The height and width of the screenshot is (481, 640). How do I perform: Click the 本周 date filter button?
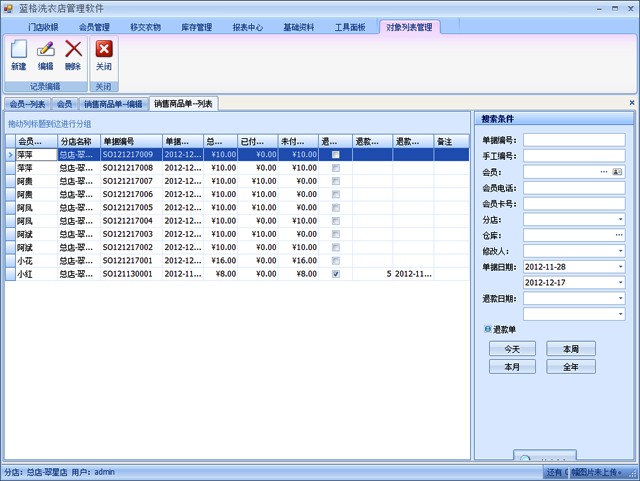pos(571,349)
